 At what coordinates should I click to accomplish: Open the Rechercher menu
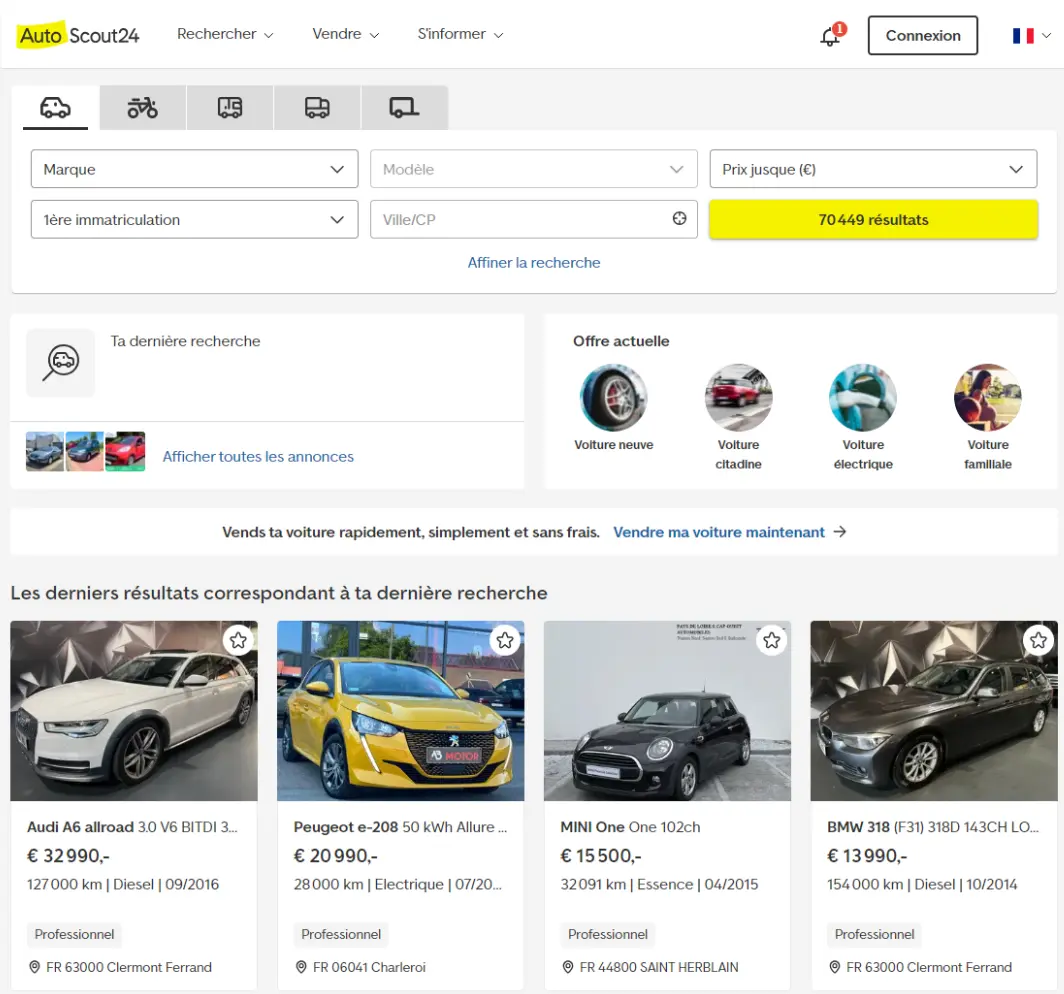coord(225,34)
